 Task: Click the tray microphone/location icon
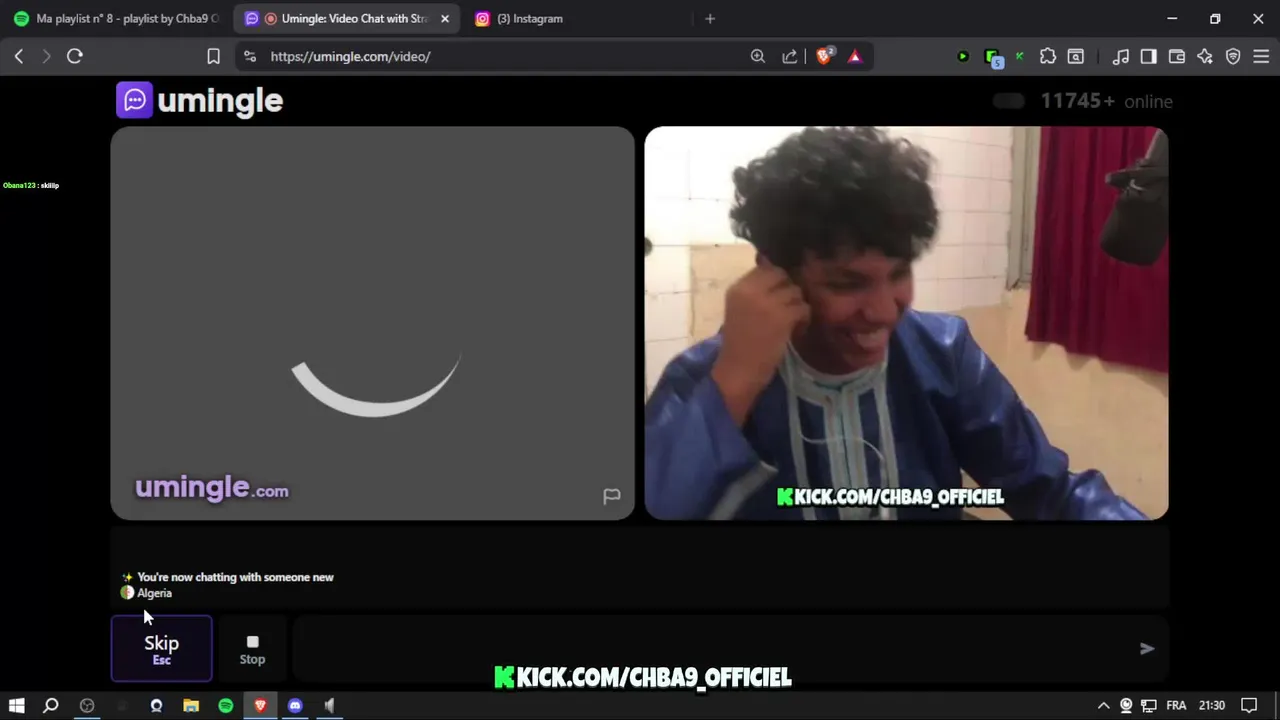1126,706
